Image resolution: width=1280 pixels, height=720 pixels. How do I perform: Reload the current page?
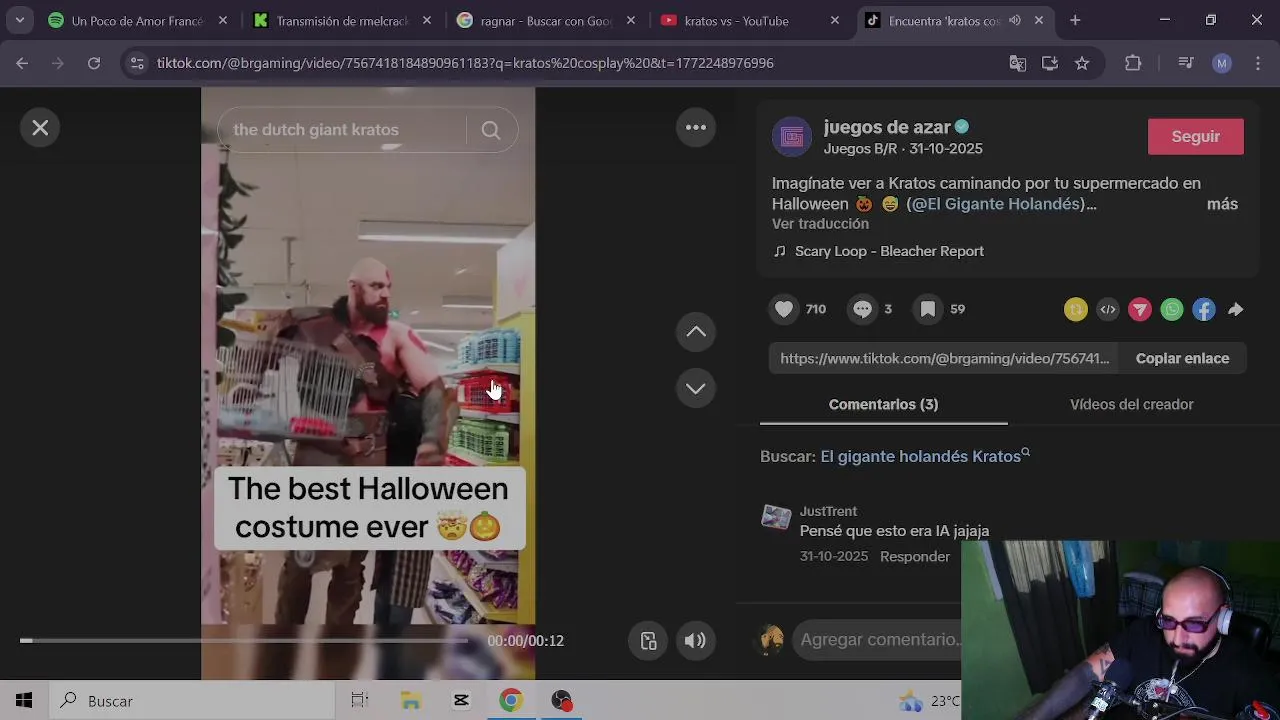point(94,63)
